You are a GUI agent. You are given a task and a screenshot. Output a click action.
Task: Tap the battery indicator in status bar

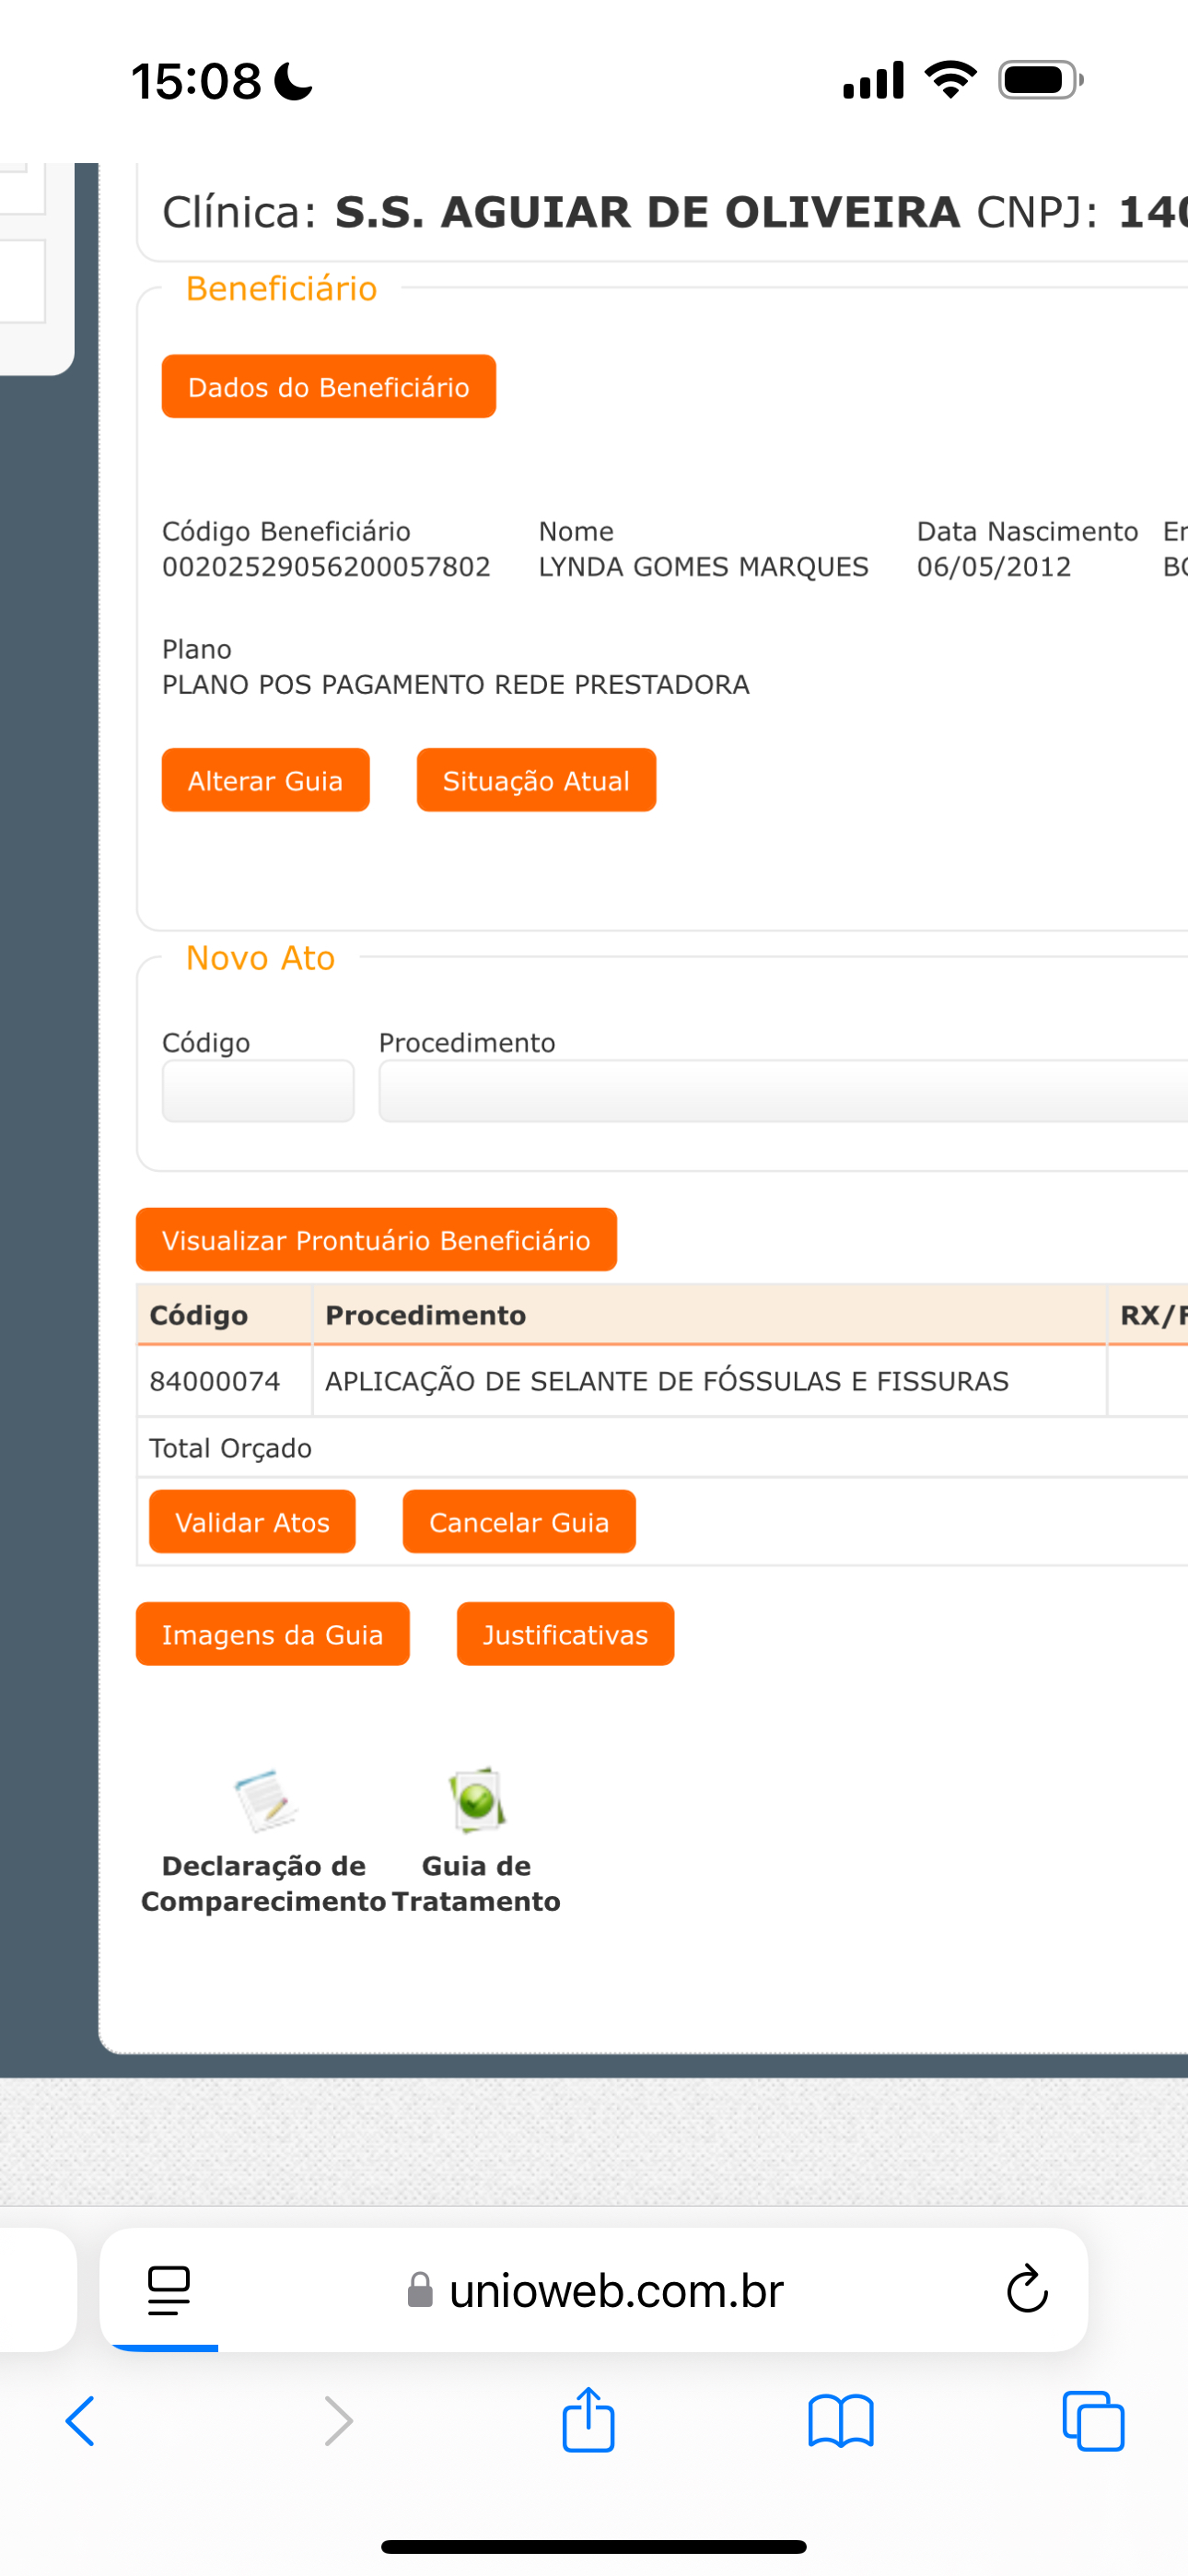(1041, 80)
